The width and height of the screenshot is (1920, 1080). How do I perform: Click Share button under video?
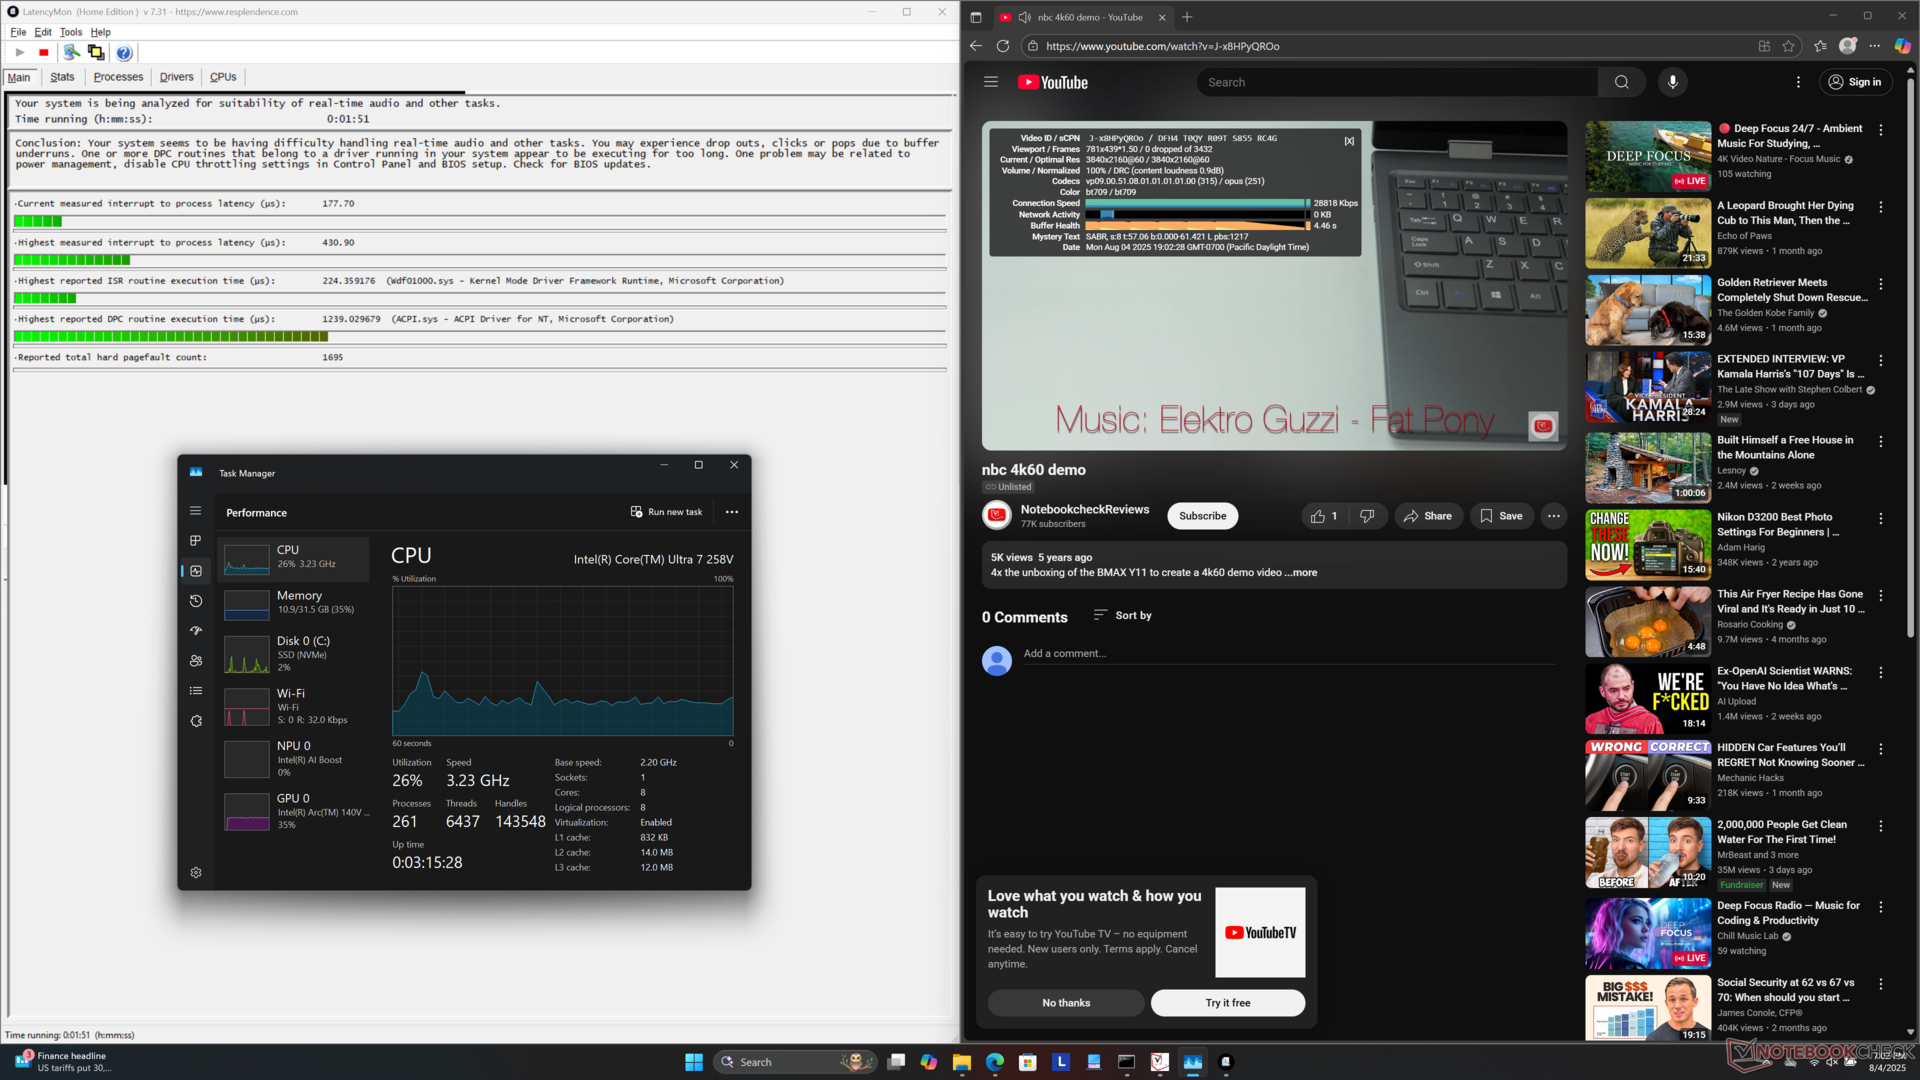tap(1428, 516)
